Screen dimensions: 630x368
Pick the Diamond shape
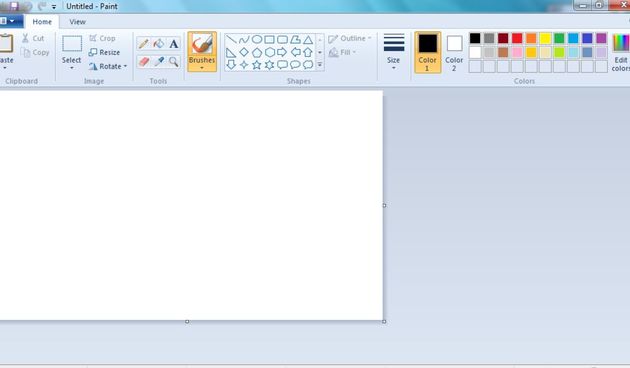(244, 52)
